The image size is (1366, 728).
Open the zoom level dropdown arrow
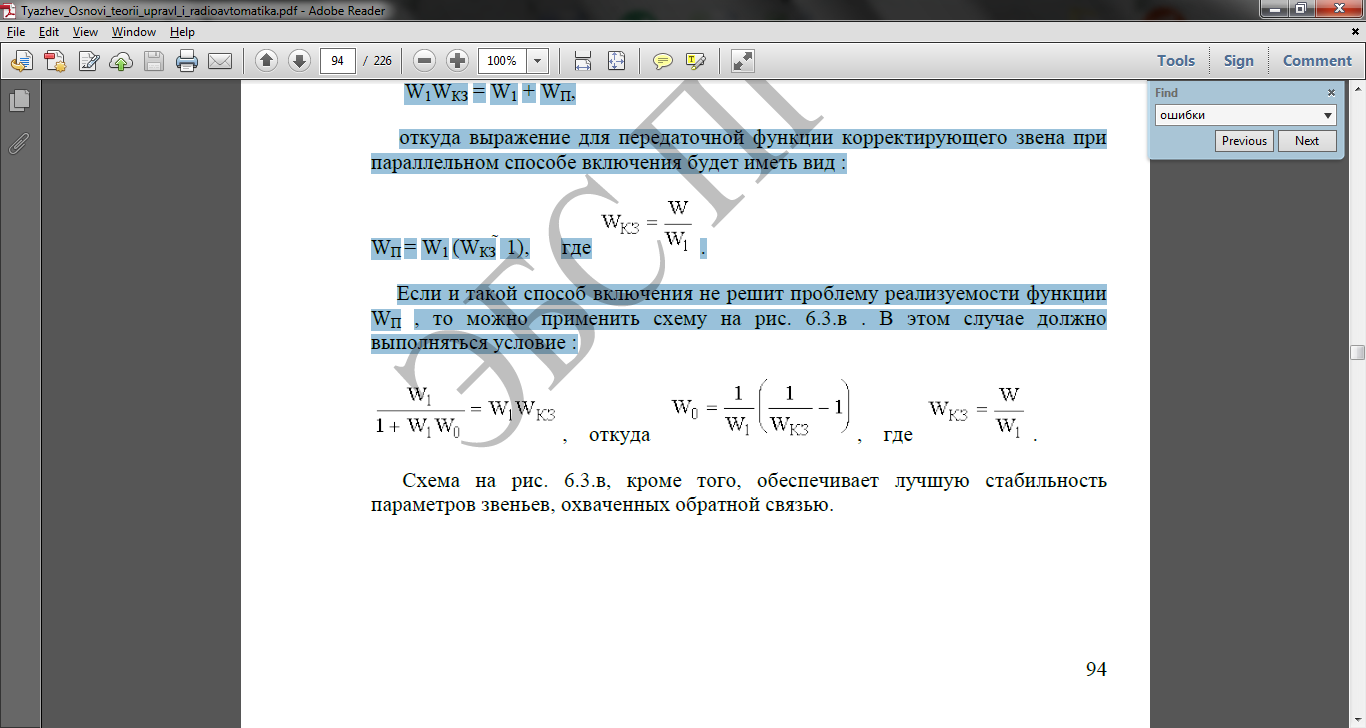(x=538, y=61)
